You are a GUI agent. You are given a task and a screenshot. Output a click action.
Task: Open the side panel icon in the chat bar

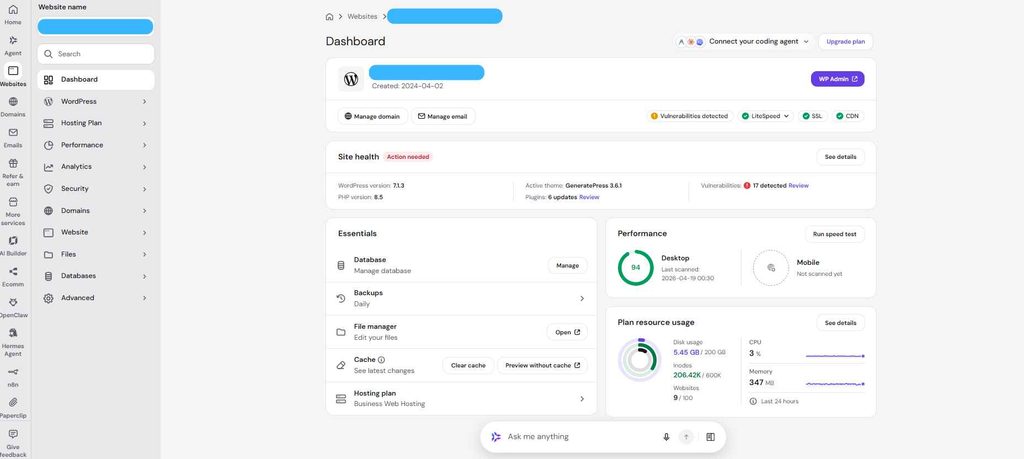(711, 437)
